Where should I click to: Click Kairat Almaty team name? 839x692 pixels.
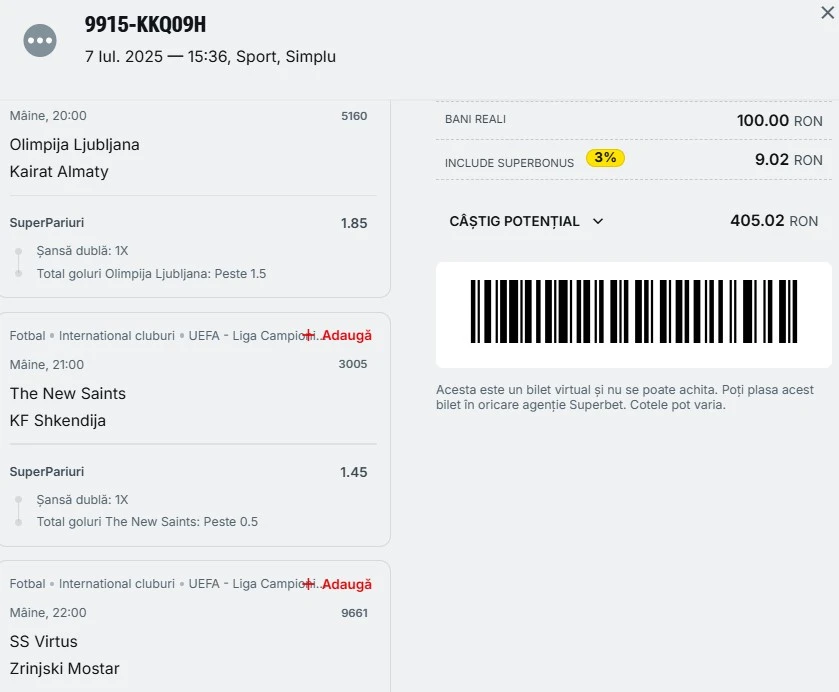(x=59, y=172)
